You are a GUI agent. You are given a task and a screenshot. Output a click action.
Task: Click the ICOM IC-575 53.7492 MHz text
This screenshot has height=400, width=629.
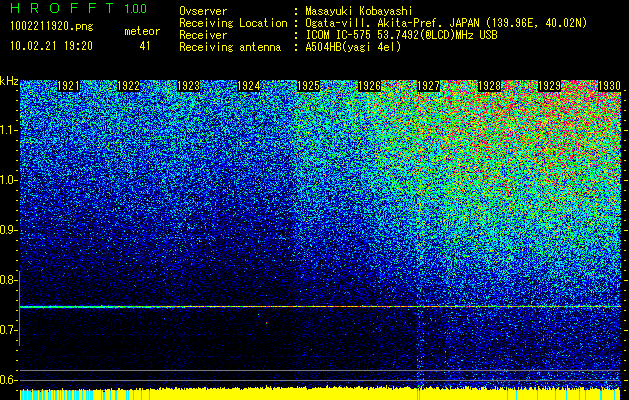401,35
